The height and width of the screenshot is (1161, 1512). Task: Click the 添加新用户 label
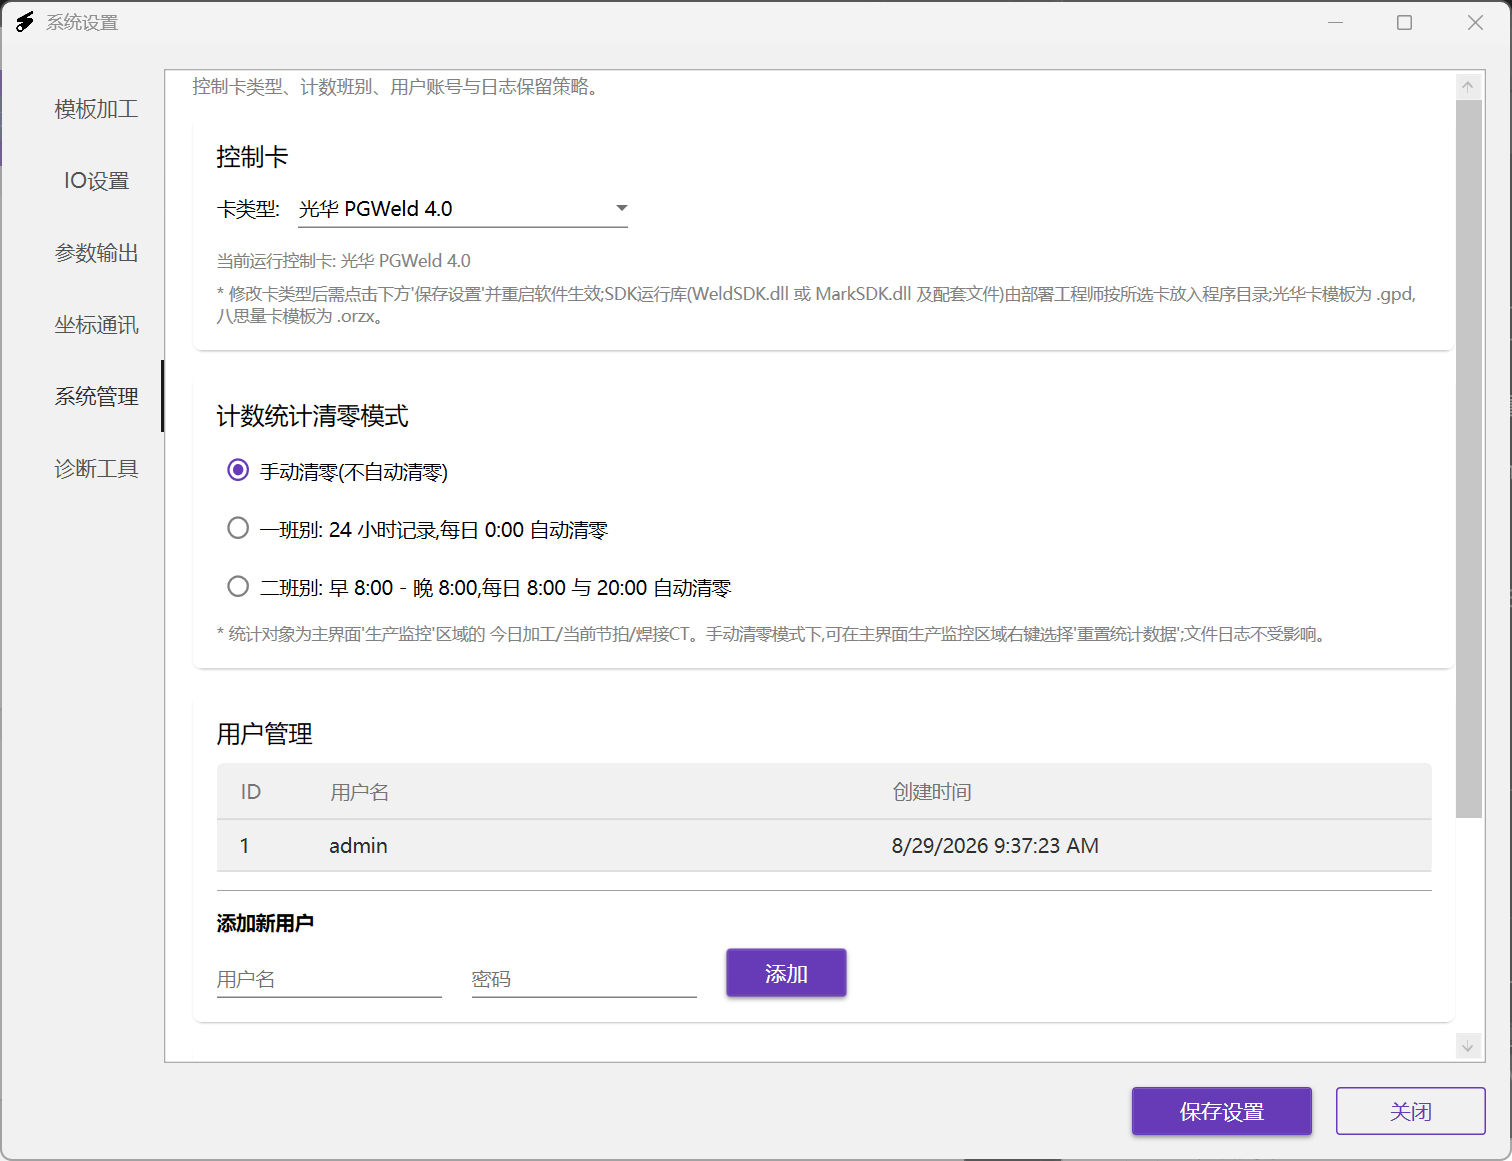click(265, 923)
